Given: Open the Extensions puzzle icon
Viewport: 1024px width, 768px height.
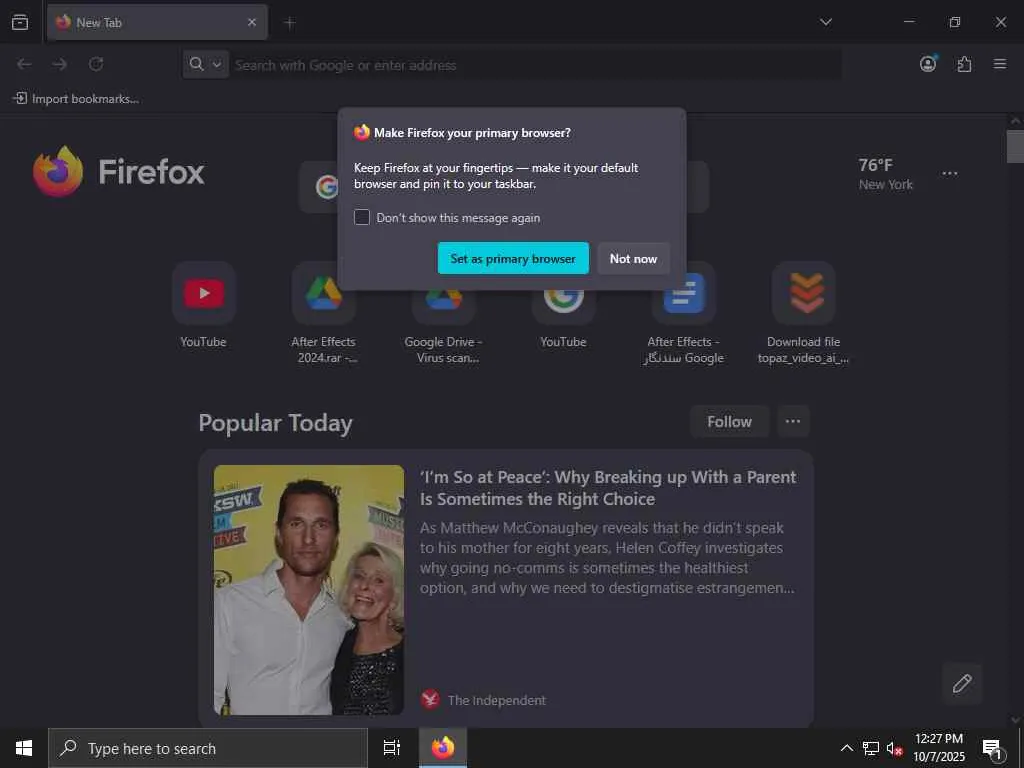Looking at the screenshot, I should click(964, 64).
